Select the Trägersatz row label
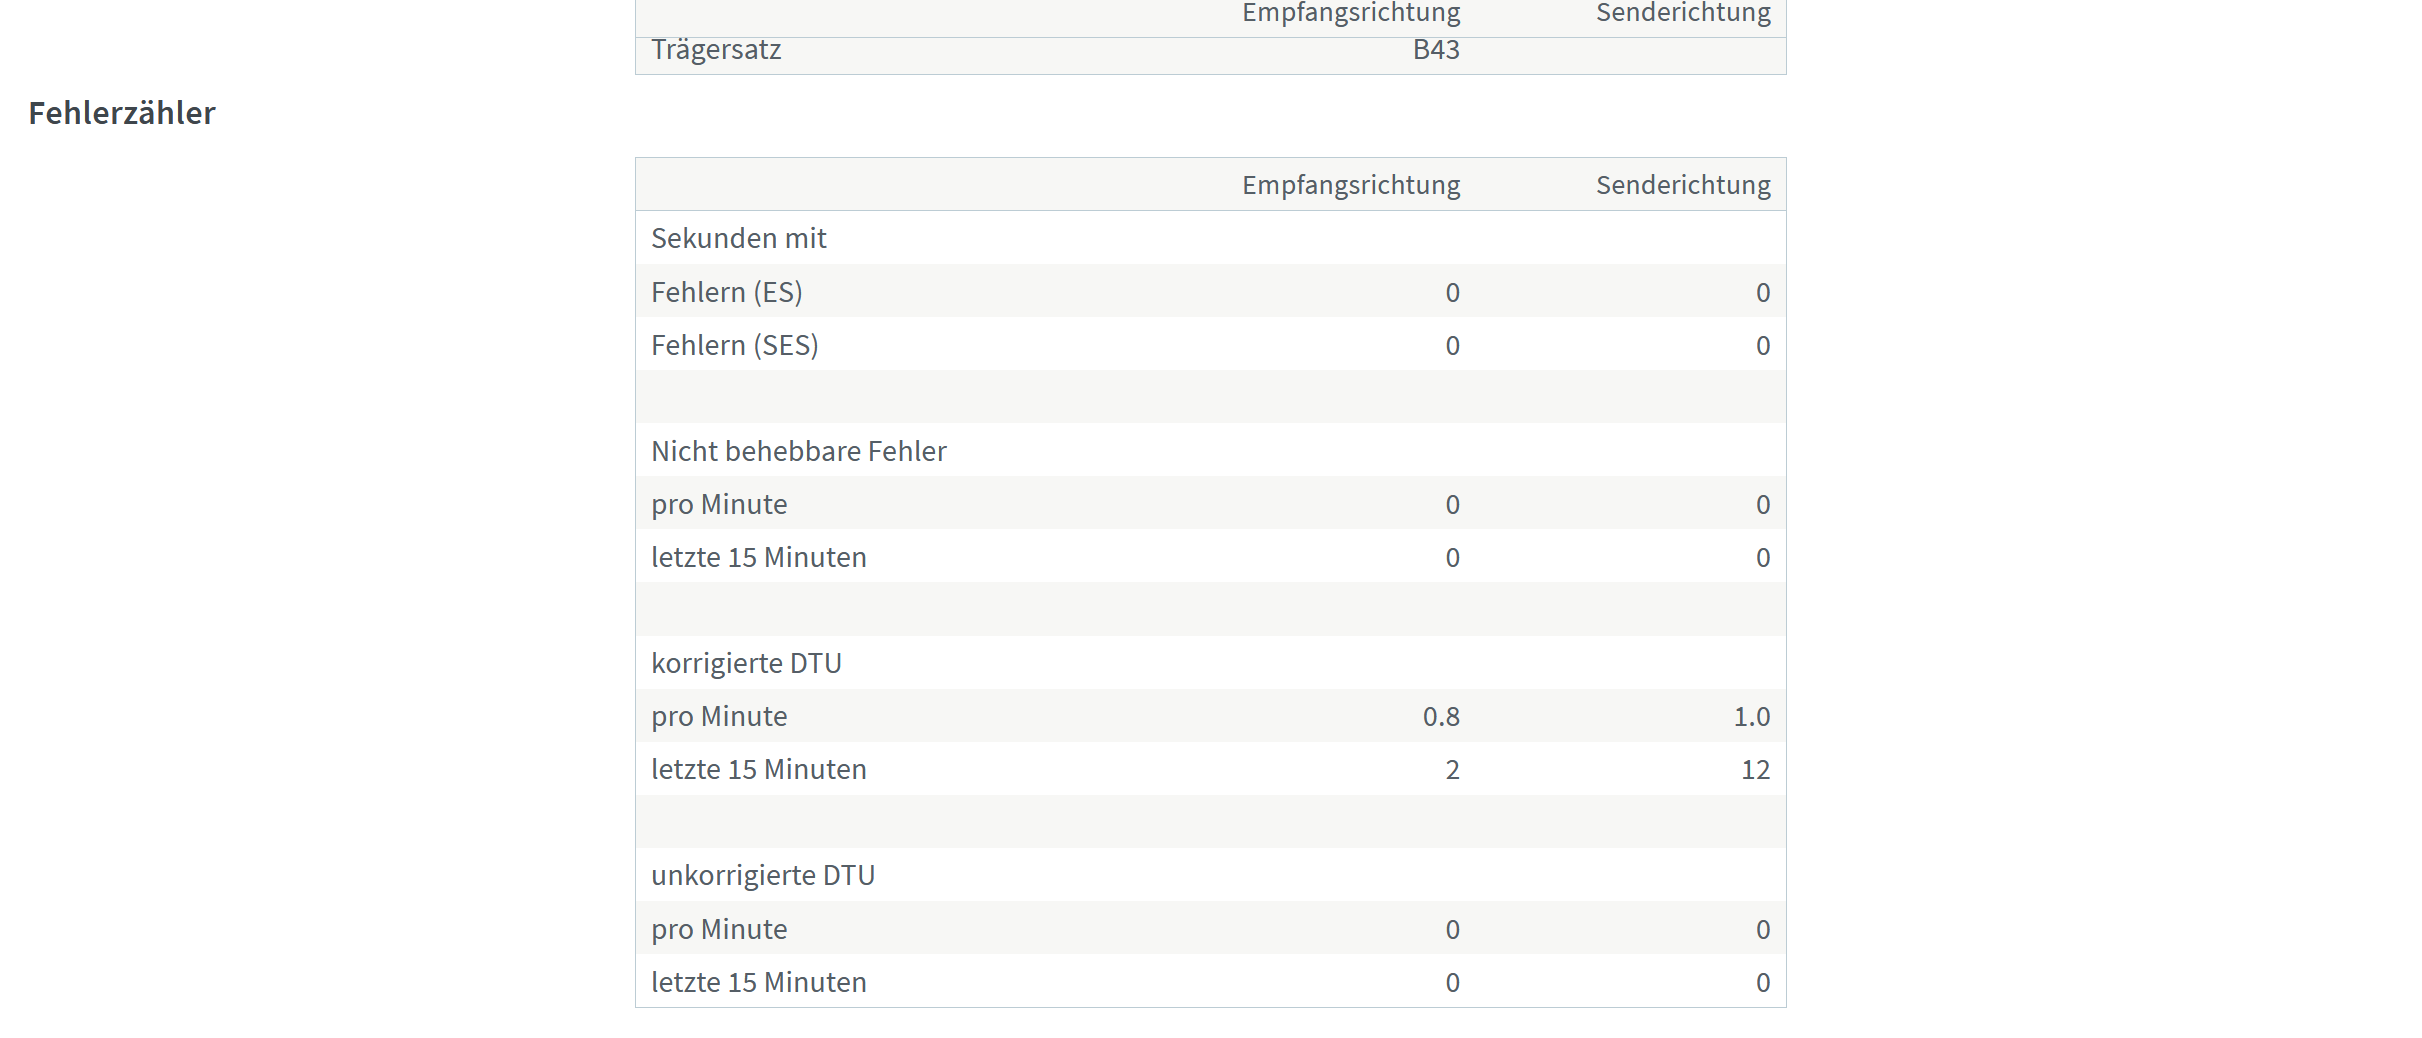Screen dimensions: 2422x1038 coord(716,50)
